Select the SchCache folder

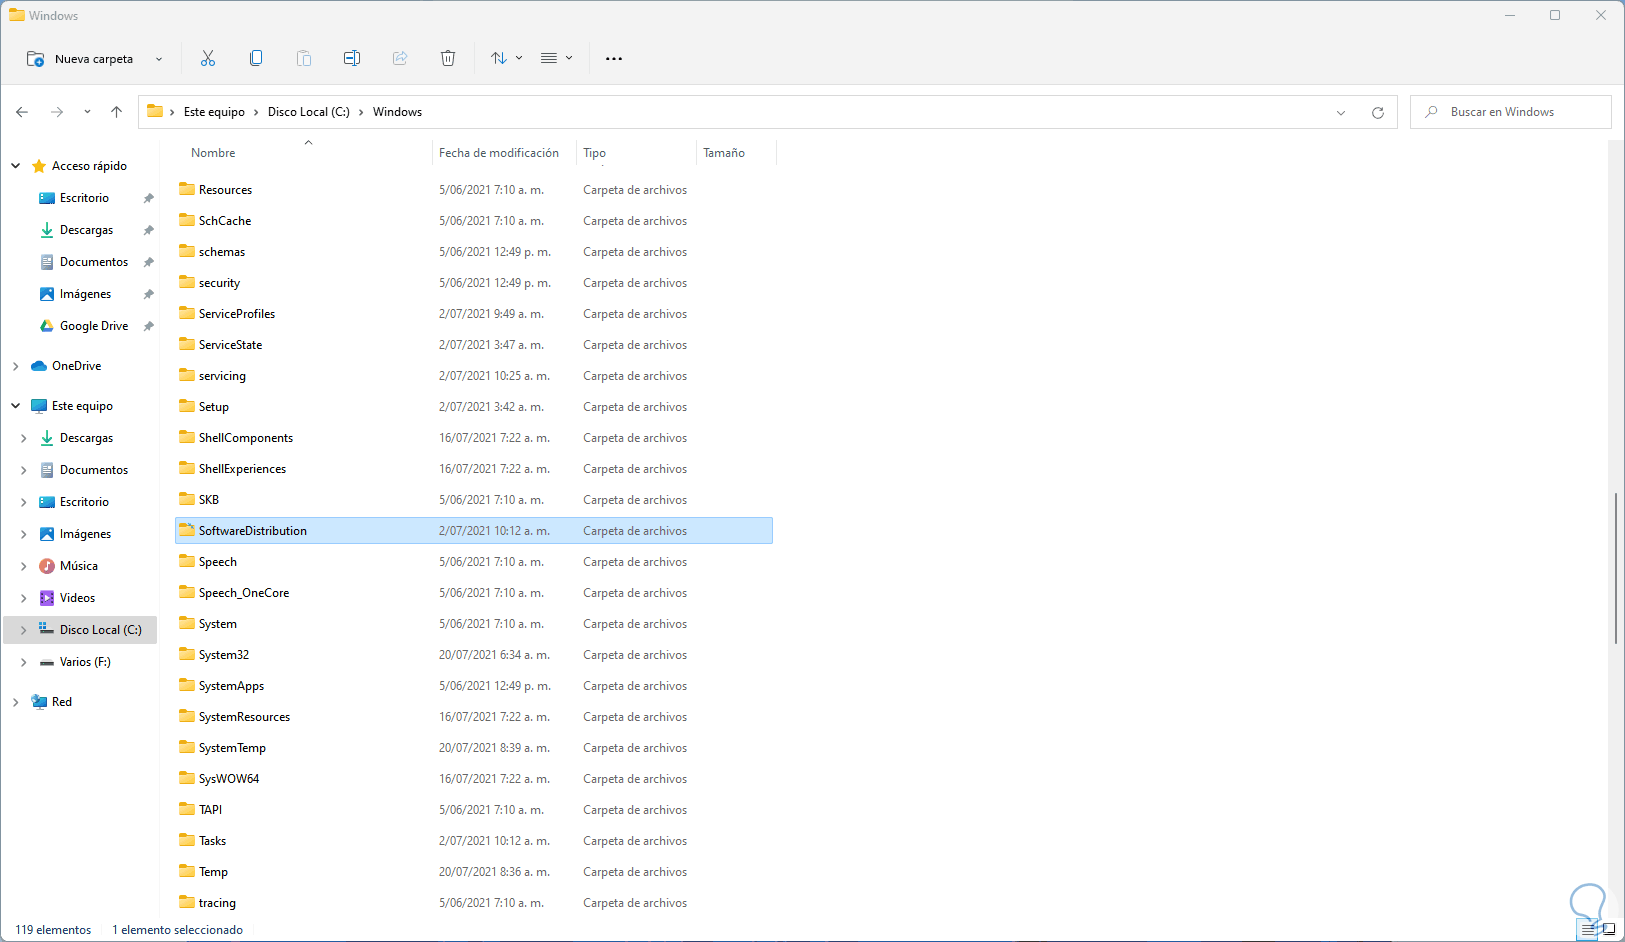point(474,221)
